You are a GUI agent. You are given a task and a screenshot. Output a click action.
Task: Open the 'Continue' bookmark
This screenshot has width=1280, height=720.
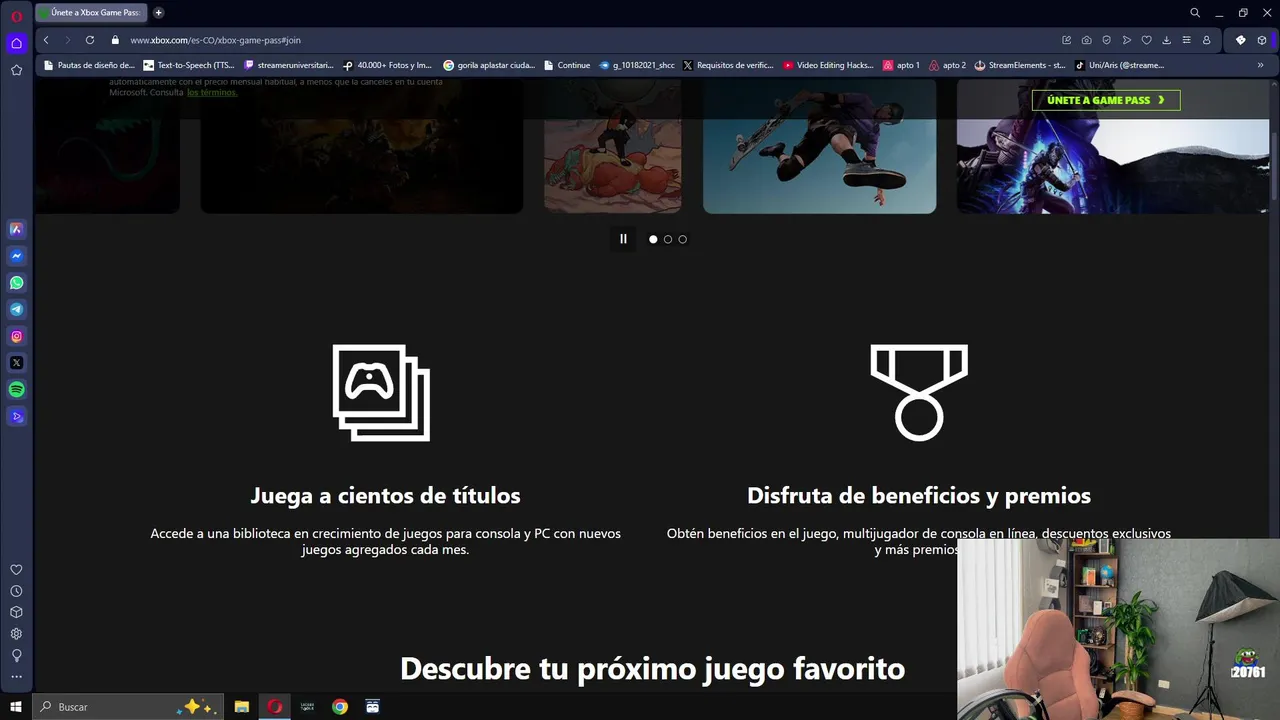[x=567, y=65]
